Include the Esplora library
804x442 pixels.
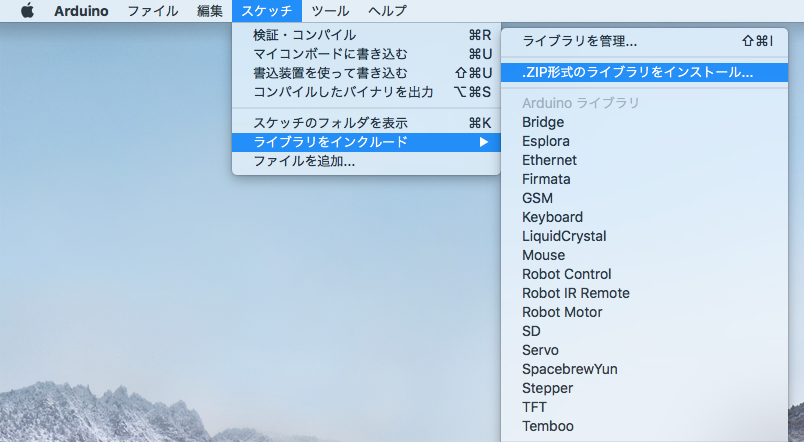(645, 141)
